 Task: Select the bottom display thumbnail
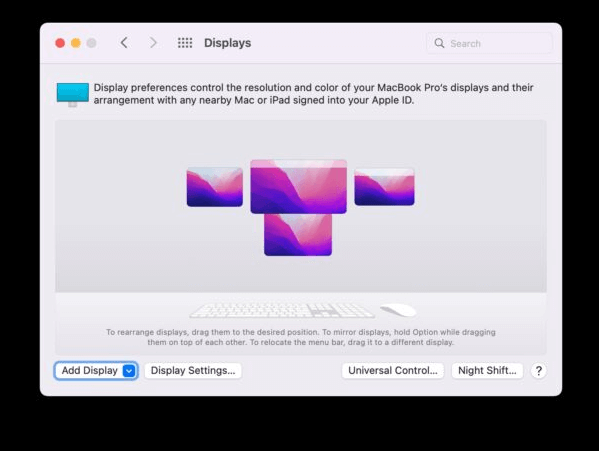pos(298,234)
